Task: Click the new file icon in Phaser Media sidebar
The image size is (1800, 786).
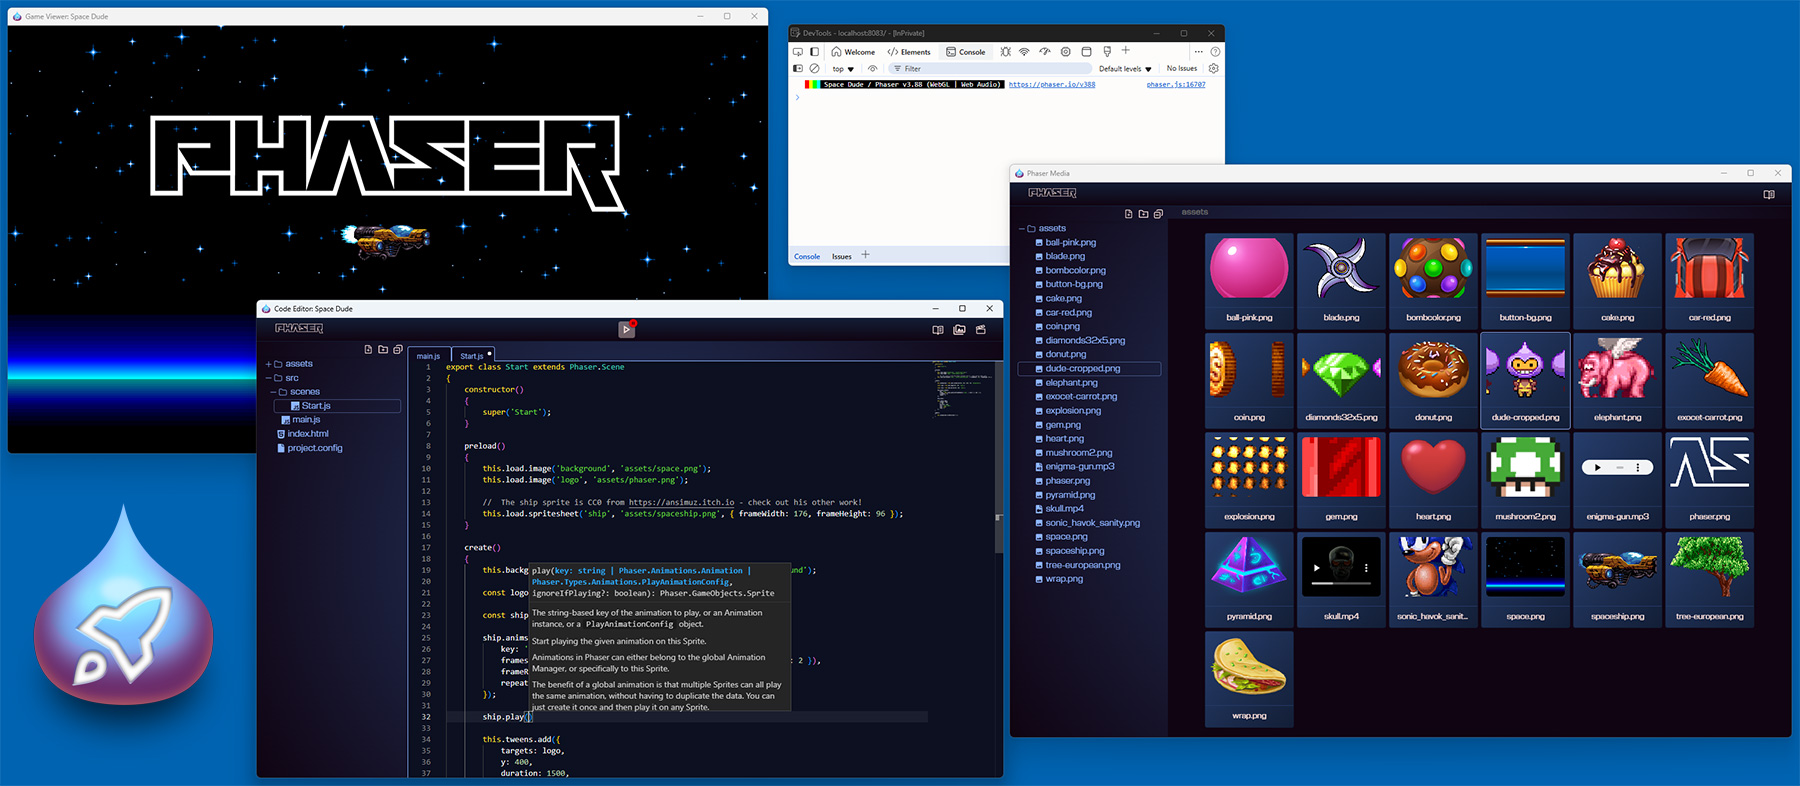Action: [x=1129, y=214]
